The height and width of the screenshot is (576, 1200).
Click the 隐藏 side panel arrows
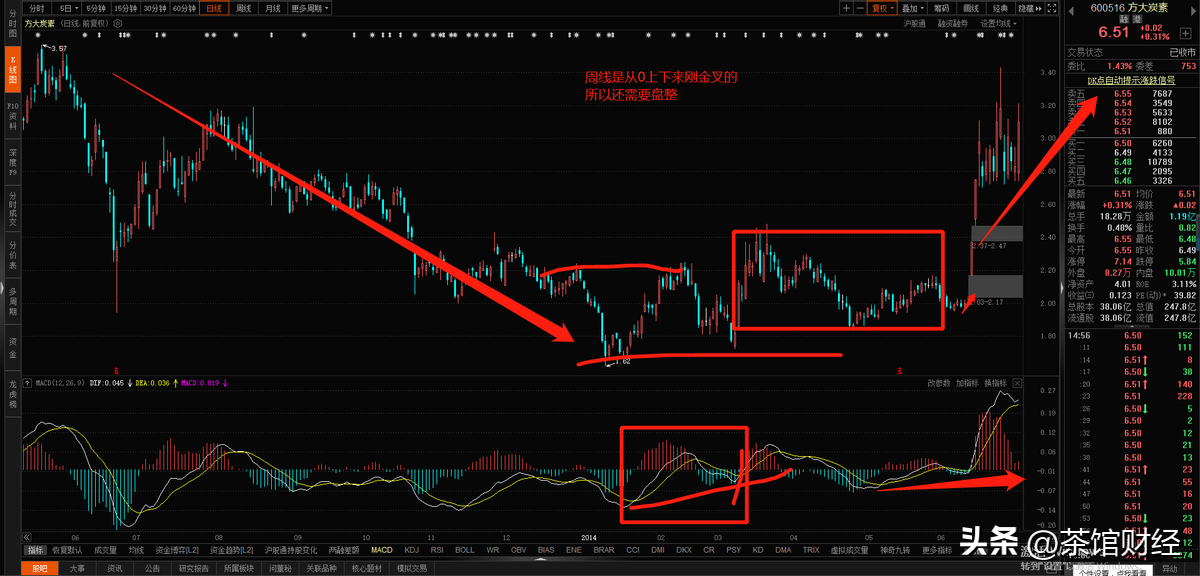pos(1028,8)
